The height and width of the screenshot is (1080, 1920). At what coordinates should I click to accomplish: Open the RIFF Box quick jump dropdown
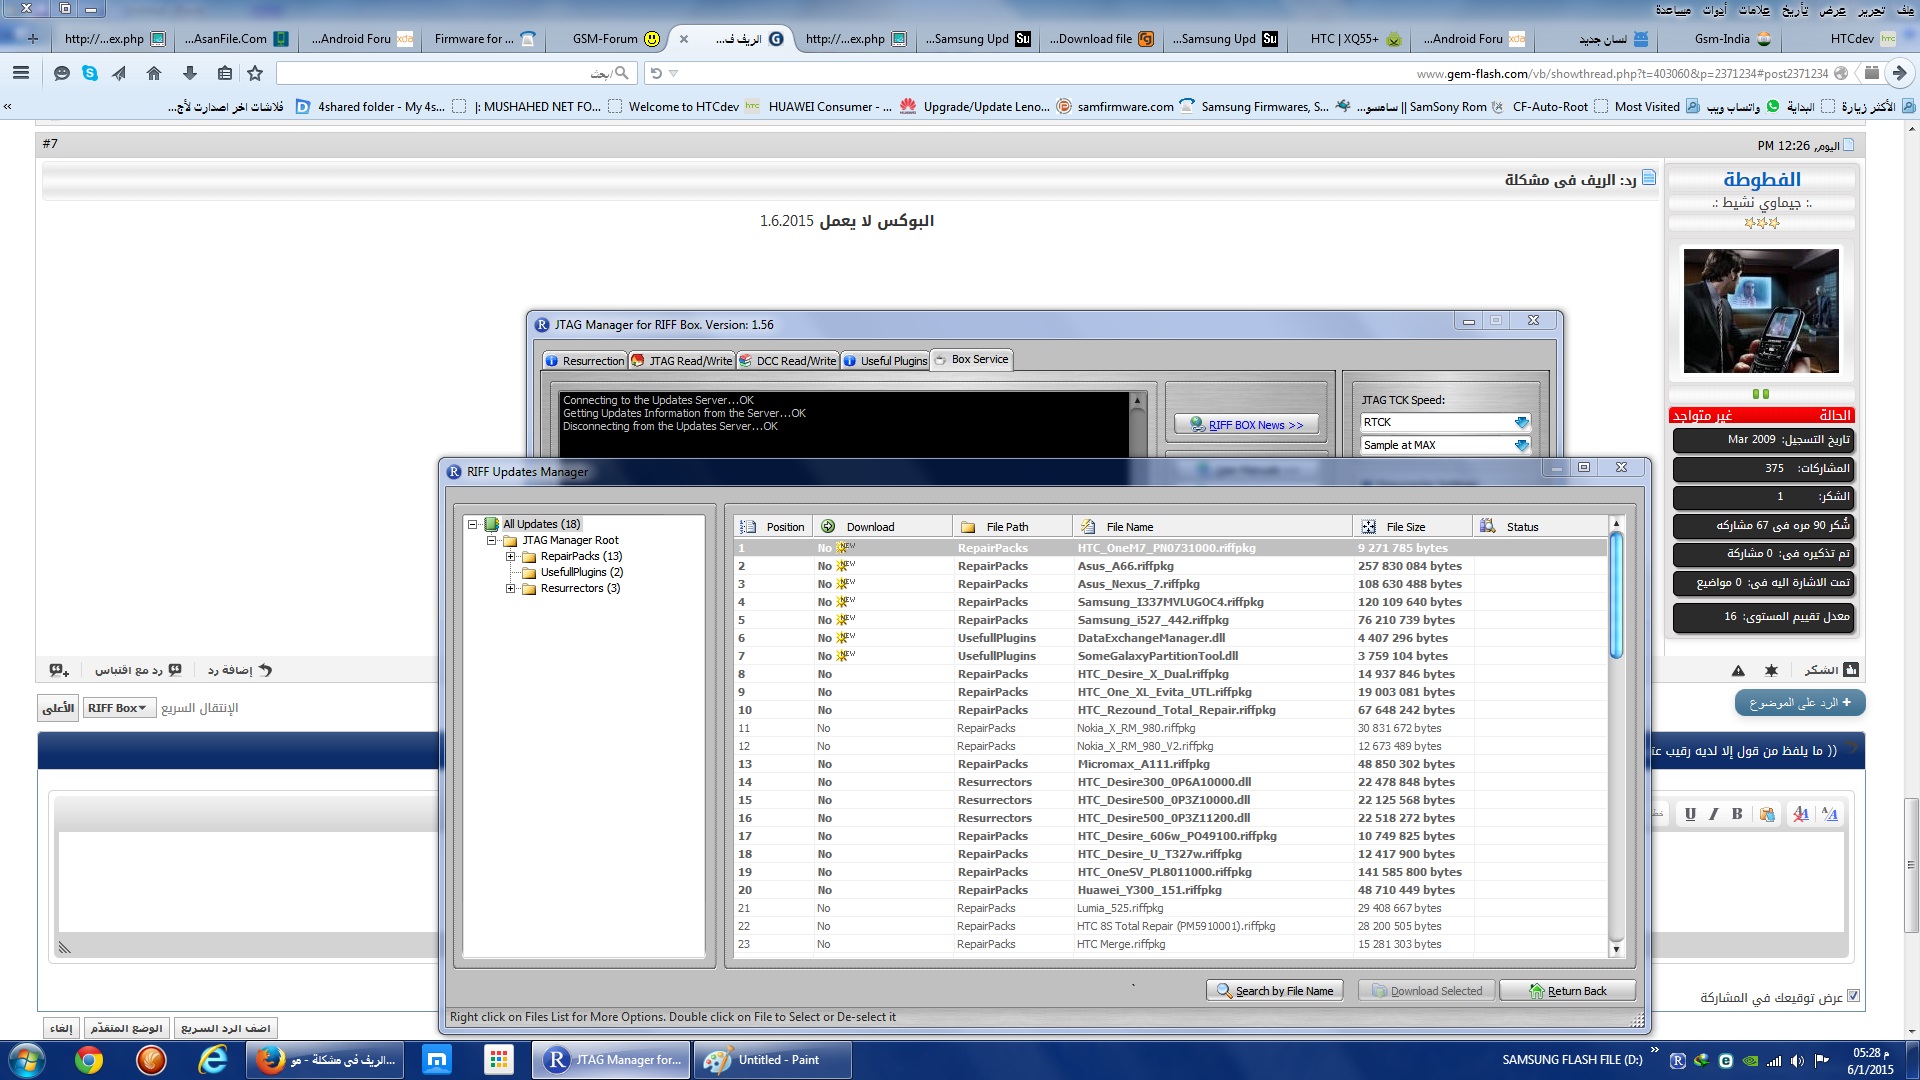coord(119,708)
